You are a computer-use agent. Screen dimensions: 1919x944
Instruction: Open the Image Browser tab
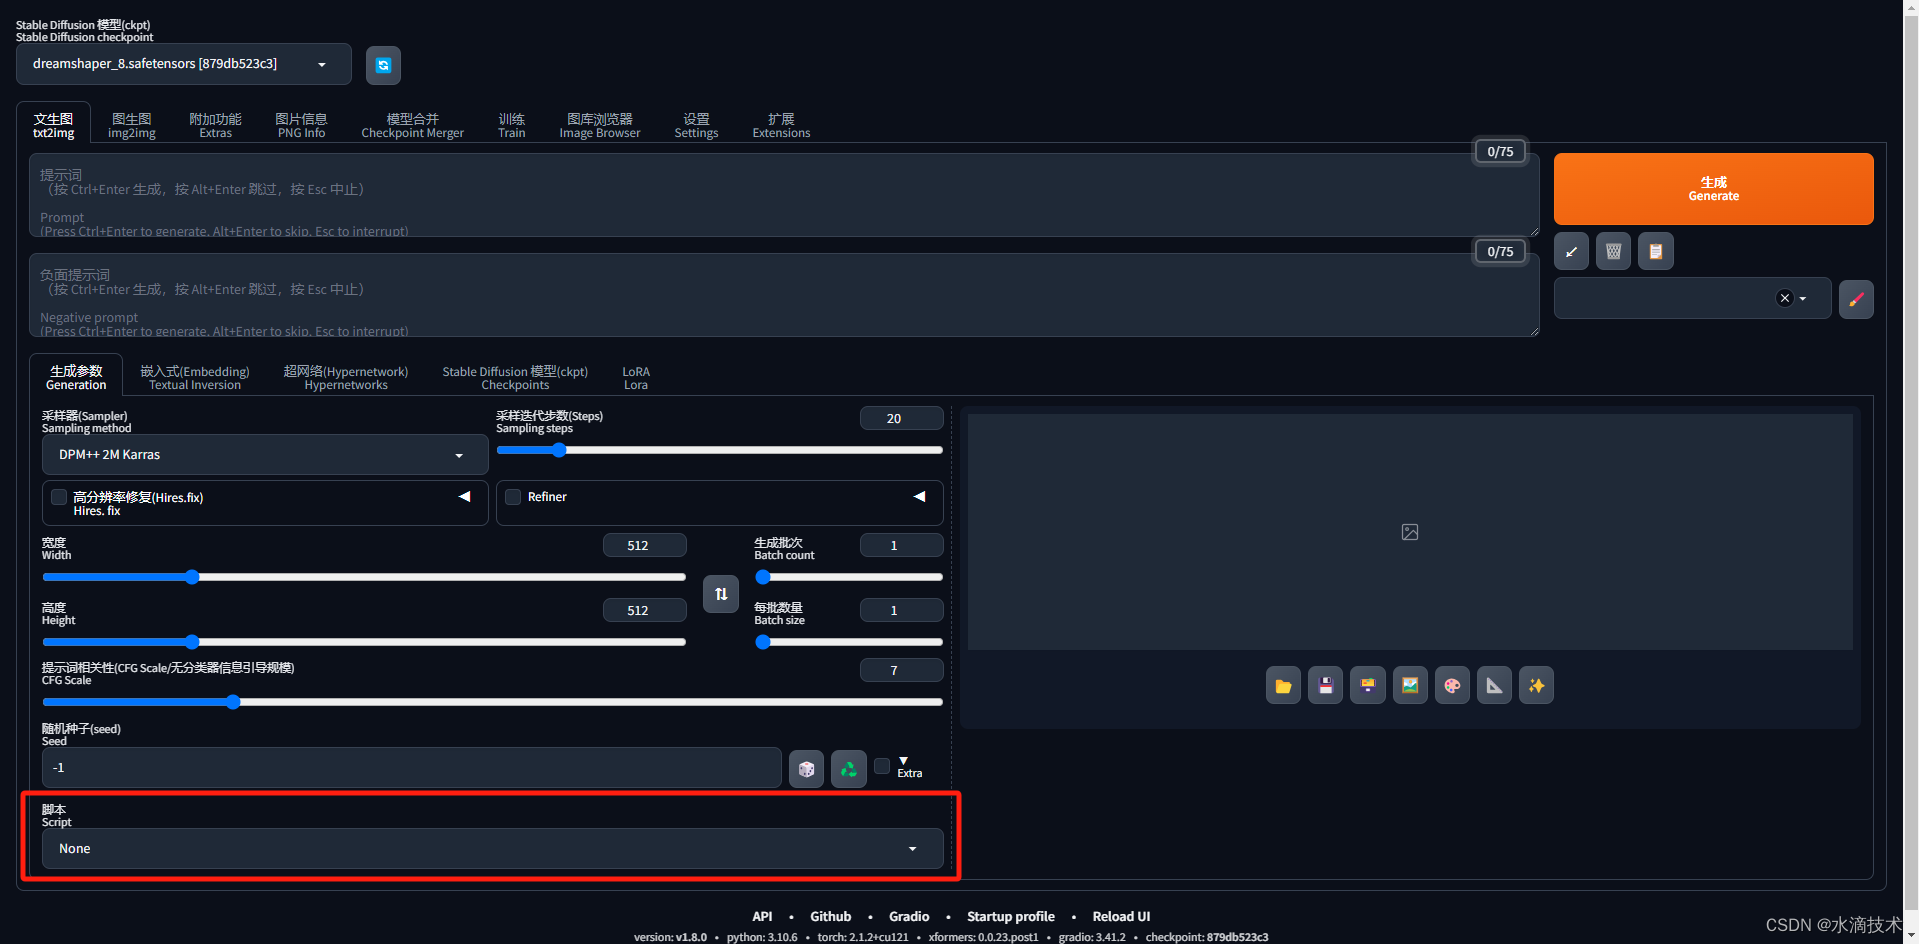(599, 126)
